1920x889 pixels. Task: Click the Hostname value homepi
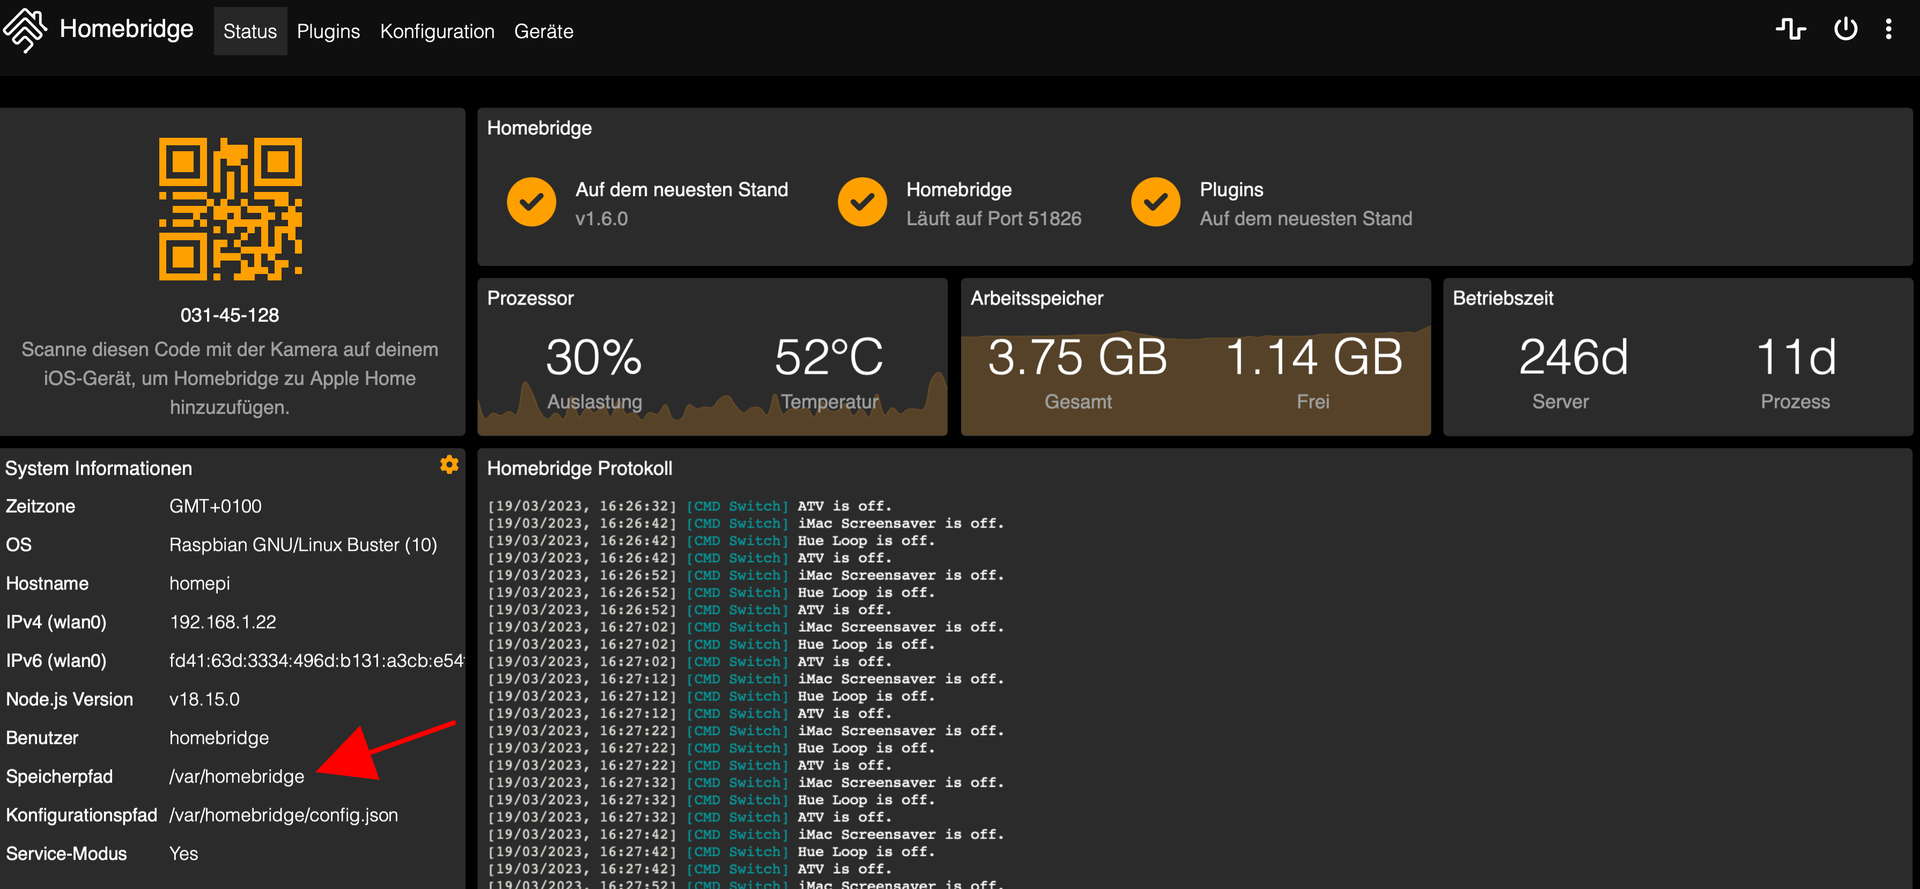pos(200,584)
